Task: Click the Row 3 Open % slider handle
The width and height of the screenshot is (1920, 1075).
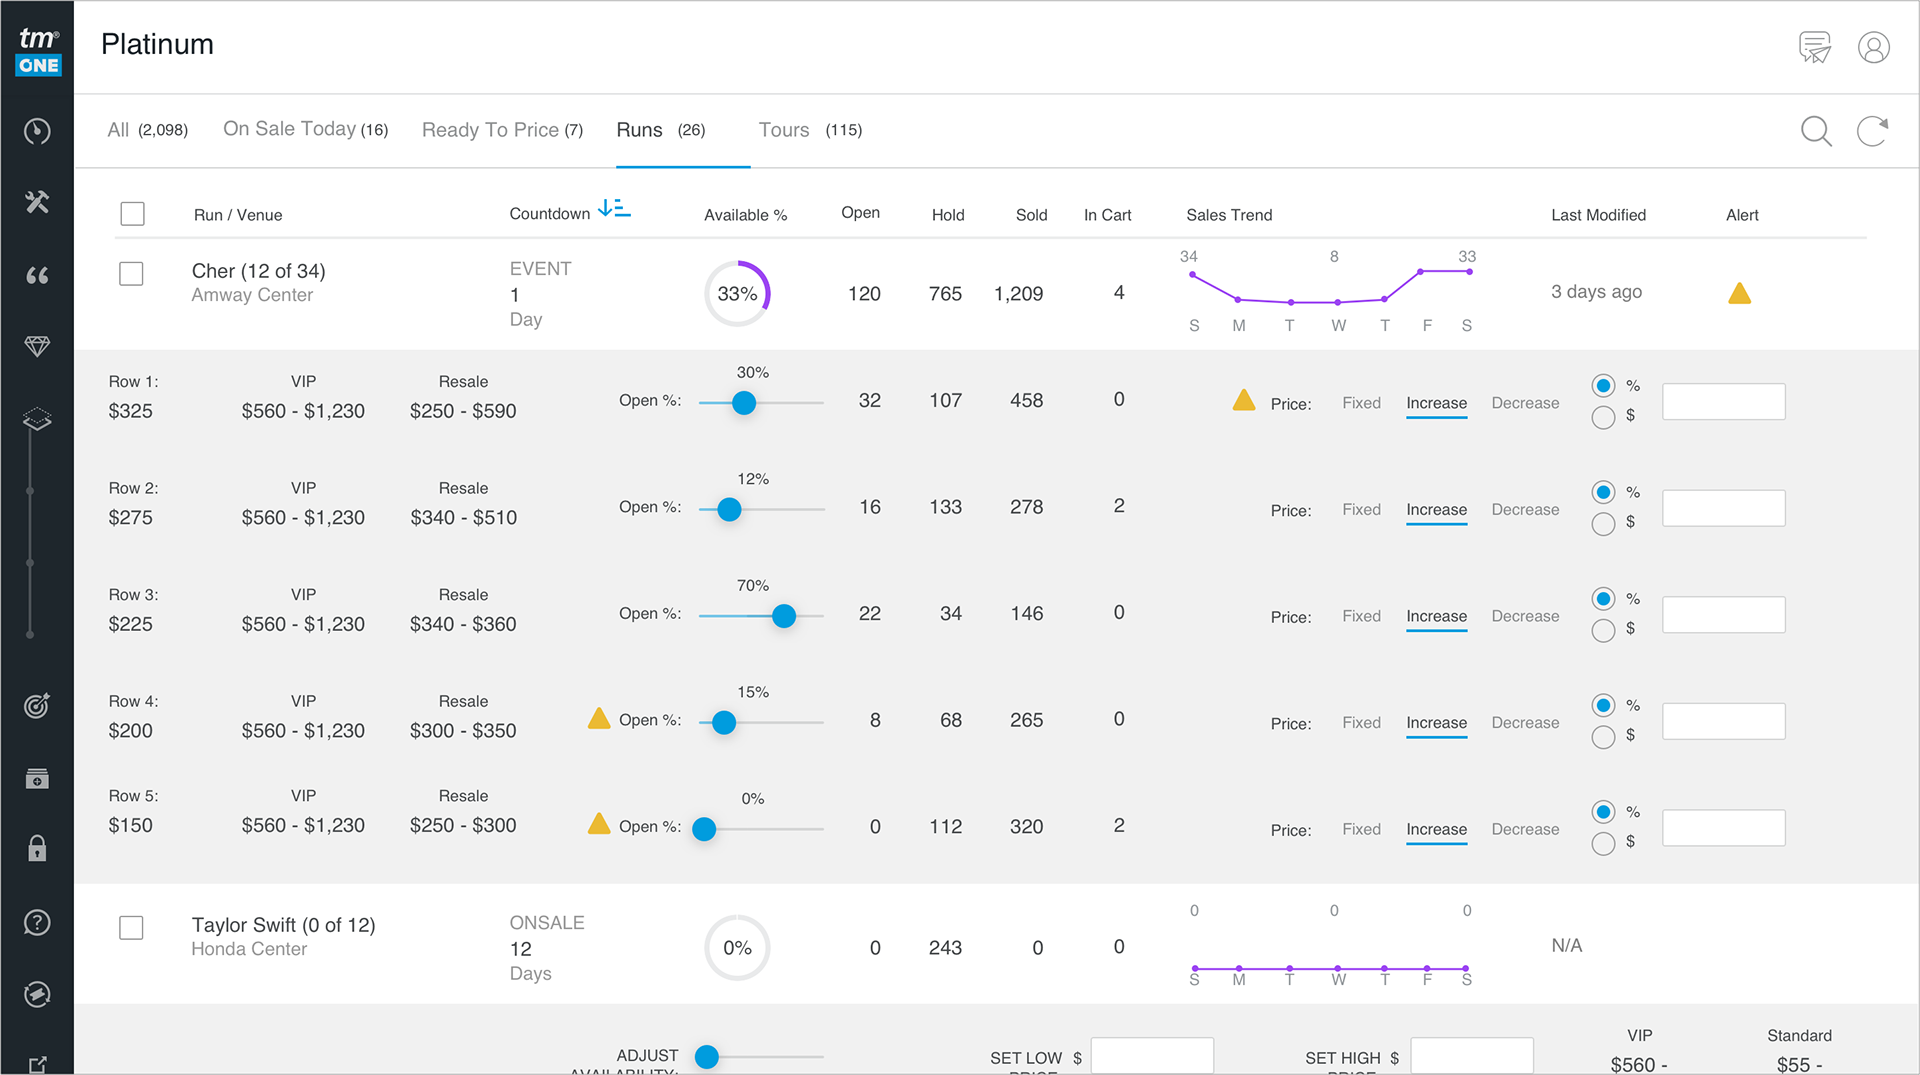Action: pos(784,616)
